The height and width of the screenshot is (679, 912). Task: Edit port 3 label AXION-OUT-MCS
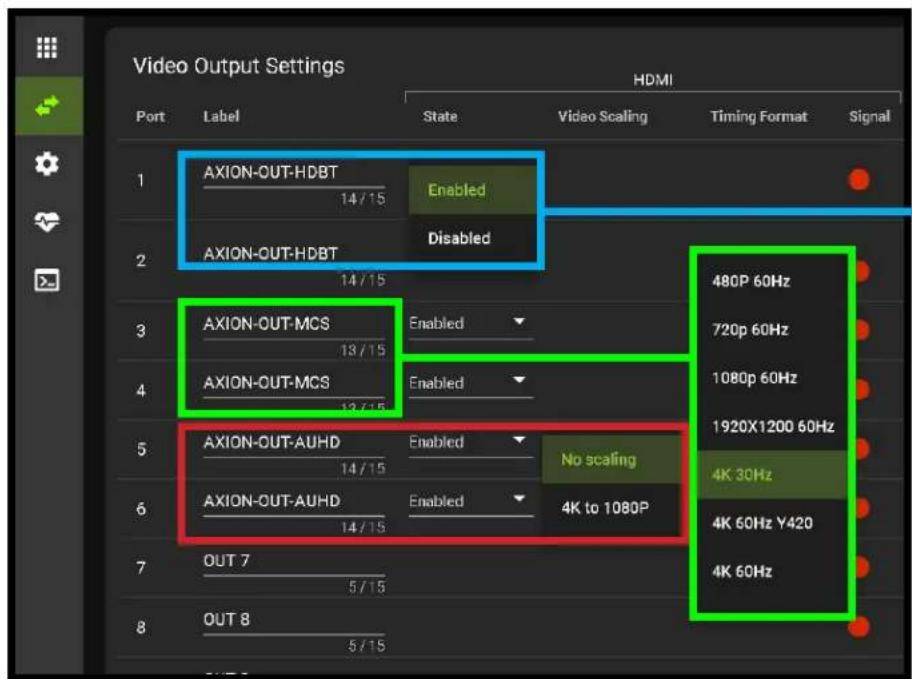pos(294,324)
